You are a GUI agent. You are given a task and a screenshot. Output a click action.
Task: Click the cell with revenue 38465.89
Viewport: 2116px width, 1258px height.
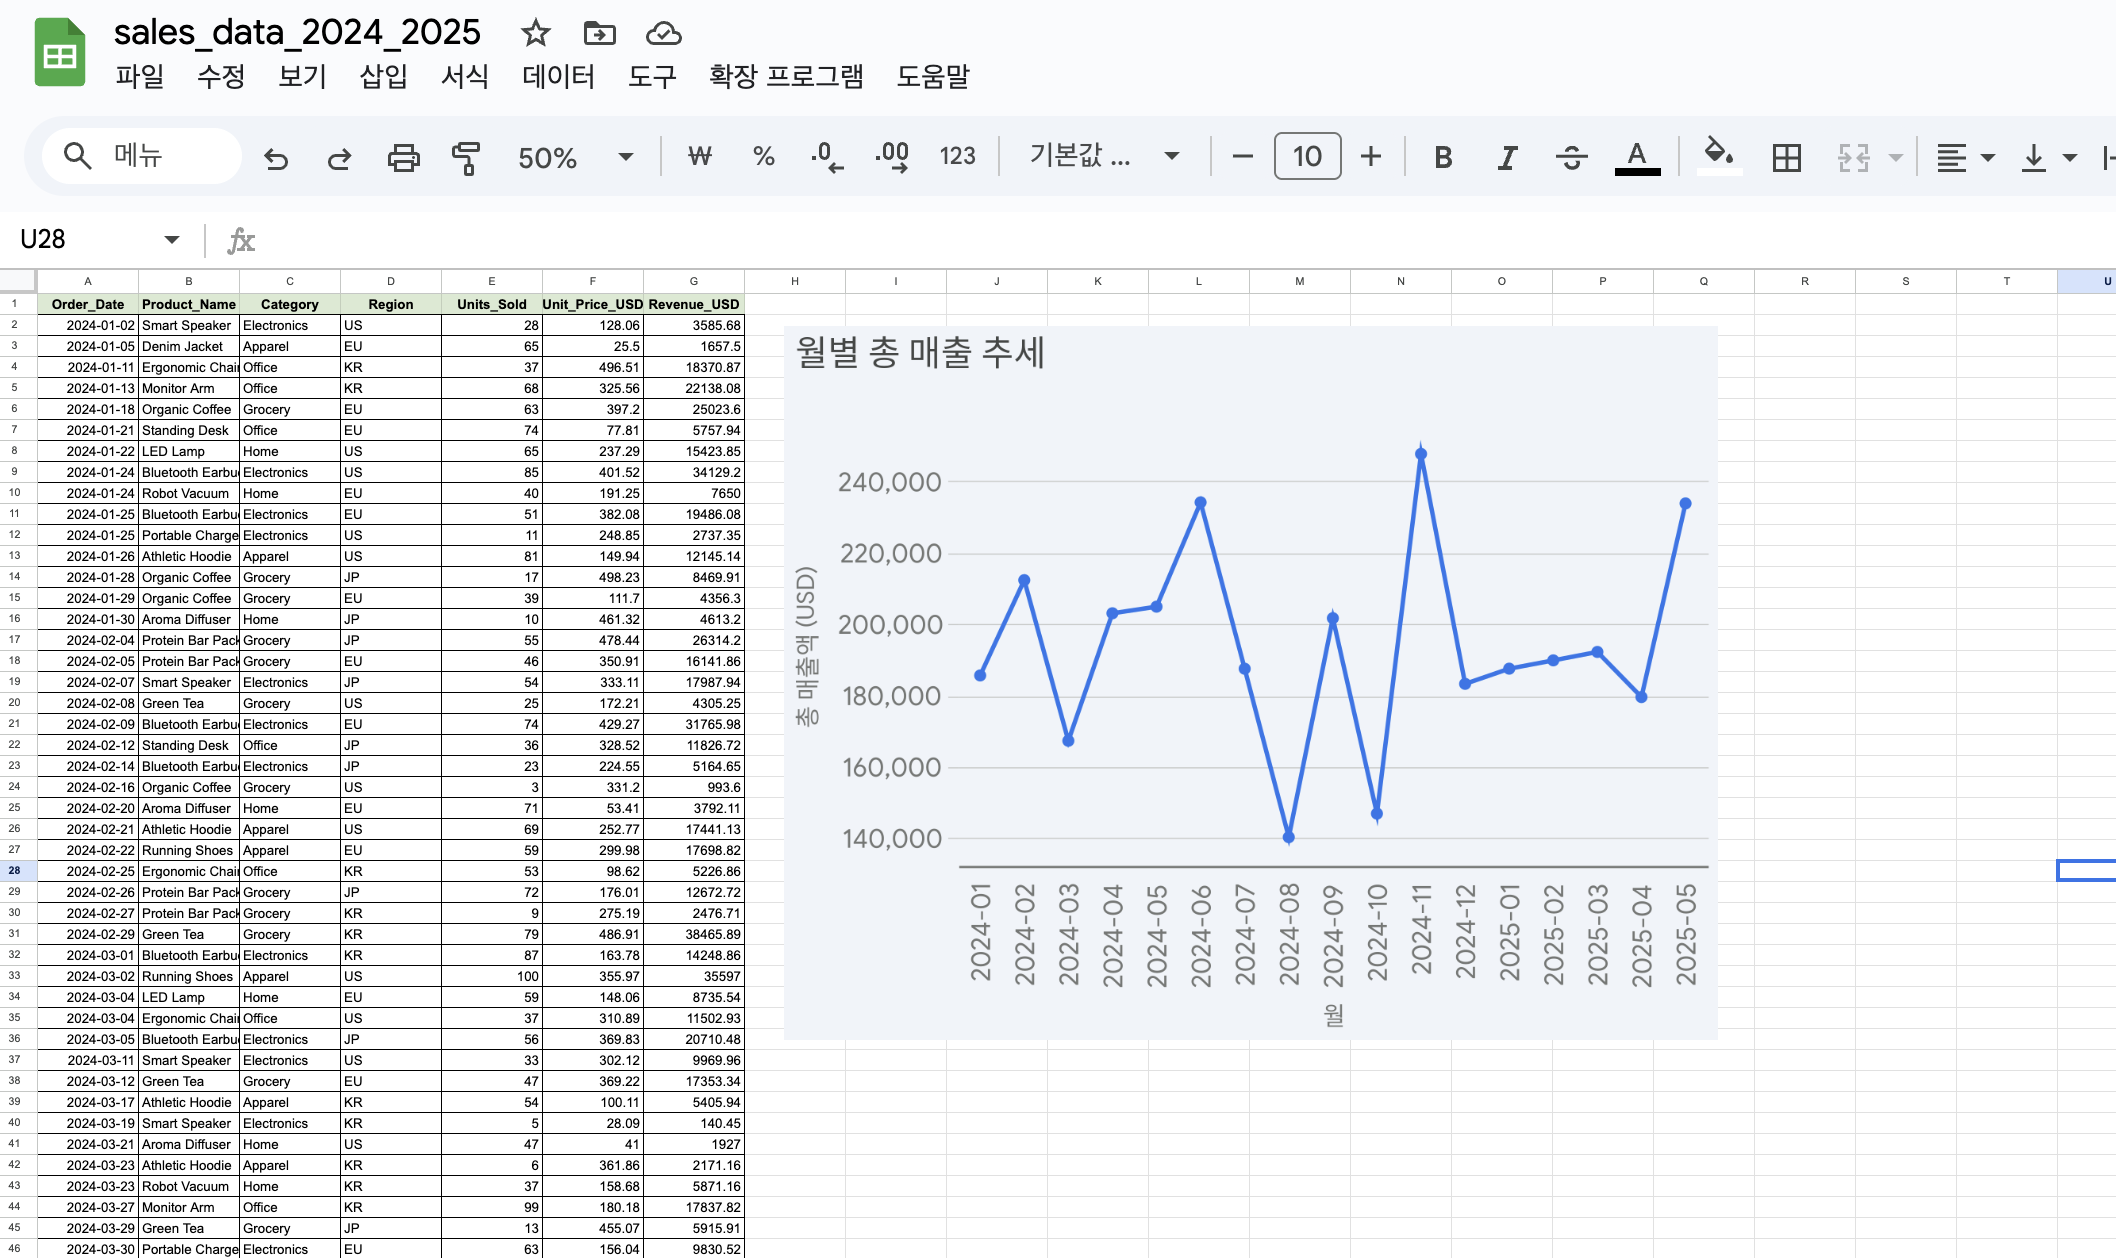[694, 934]
